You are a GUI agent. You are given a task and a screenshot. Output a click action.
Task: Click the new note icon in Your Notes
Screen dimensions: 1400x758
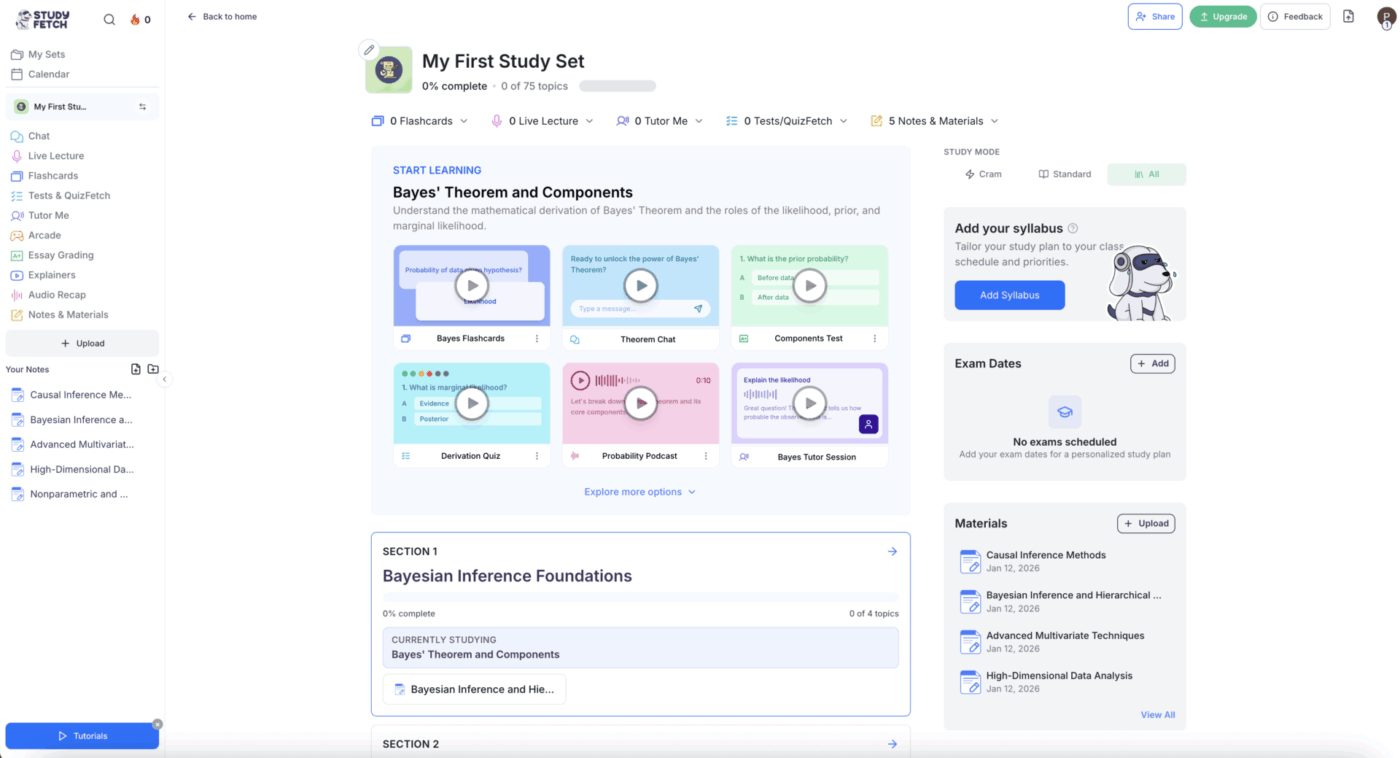click(136, 369)
